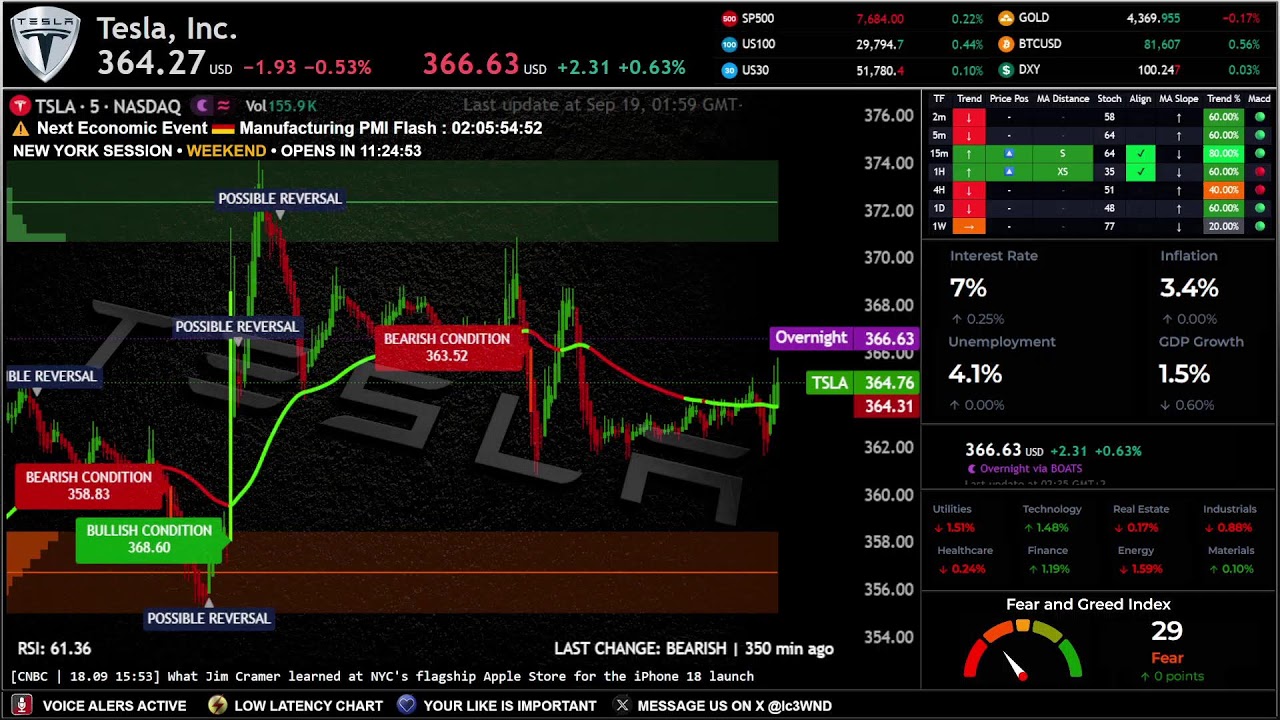The width and height of the screenshot is (1280, 720).
Task: Click the red 364.31 price tag
Action: tap(887, 406)
